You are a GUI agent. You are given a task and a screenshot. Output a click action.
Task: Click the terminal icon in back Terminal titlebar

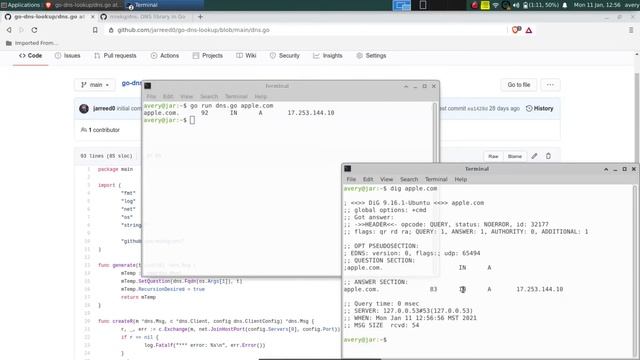click(x=148, y=86)
